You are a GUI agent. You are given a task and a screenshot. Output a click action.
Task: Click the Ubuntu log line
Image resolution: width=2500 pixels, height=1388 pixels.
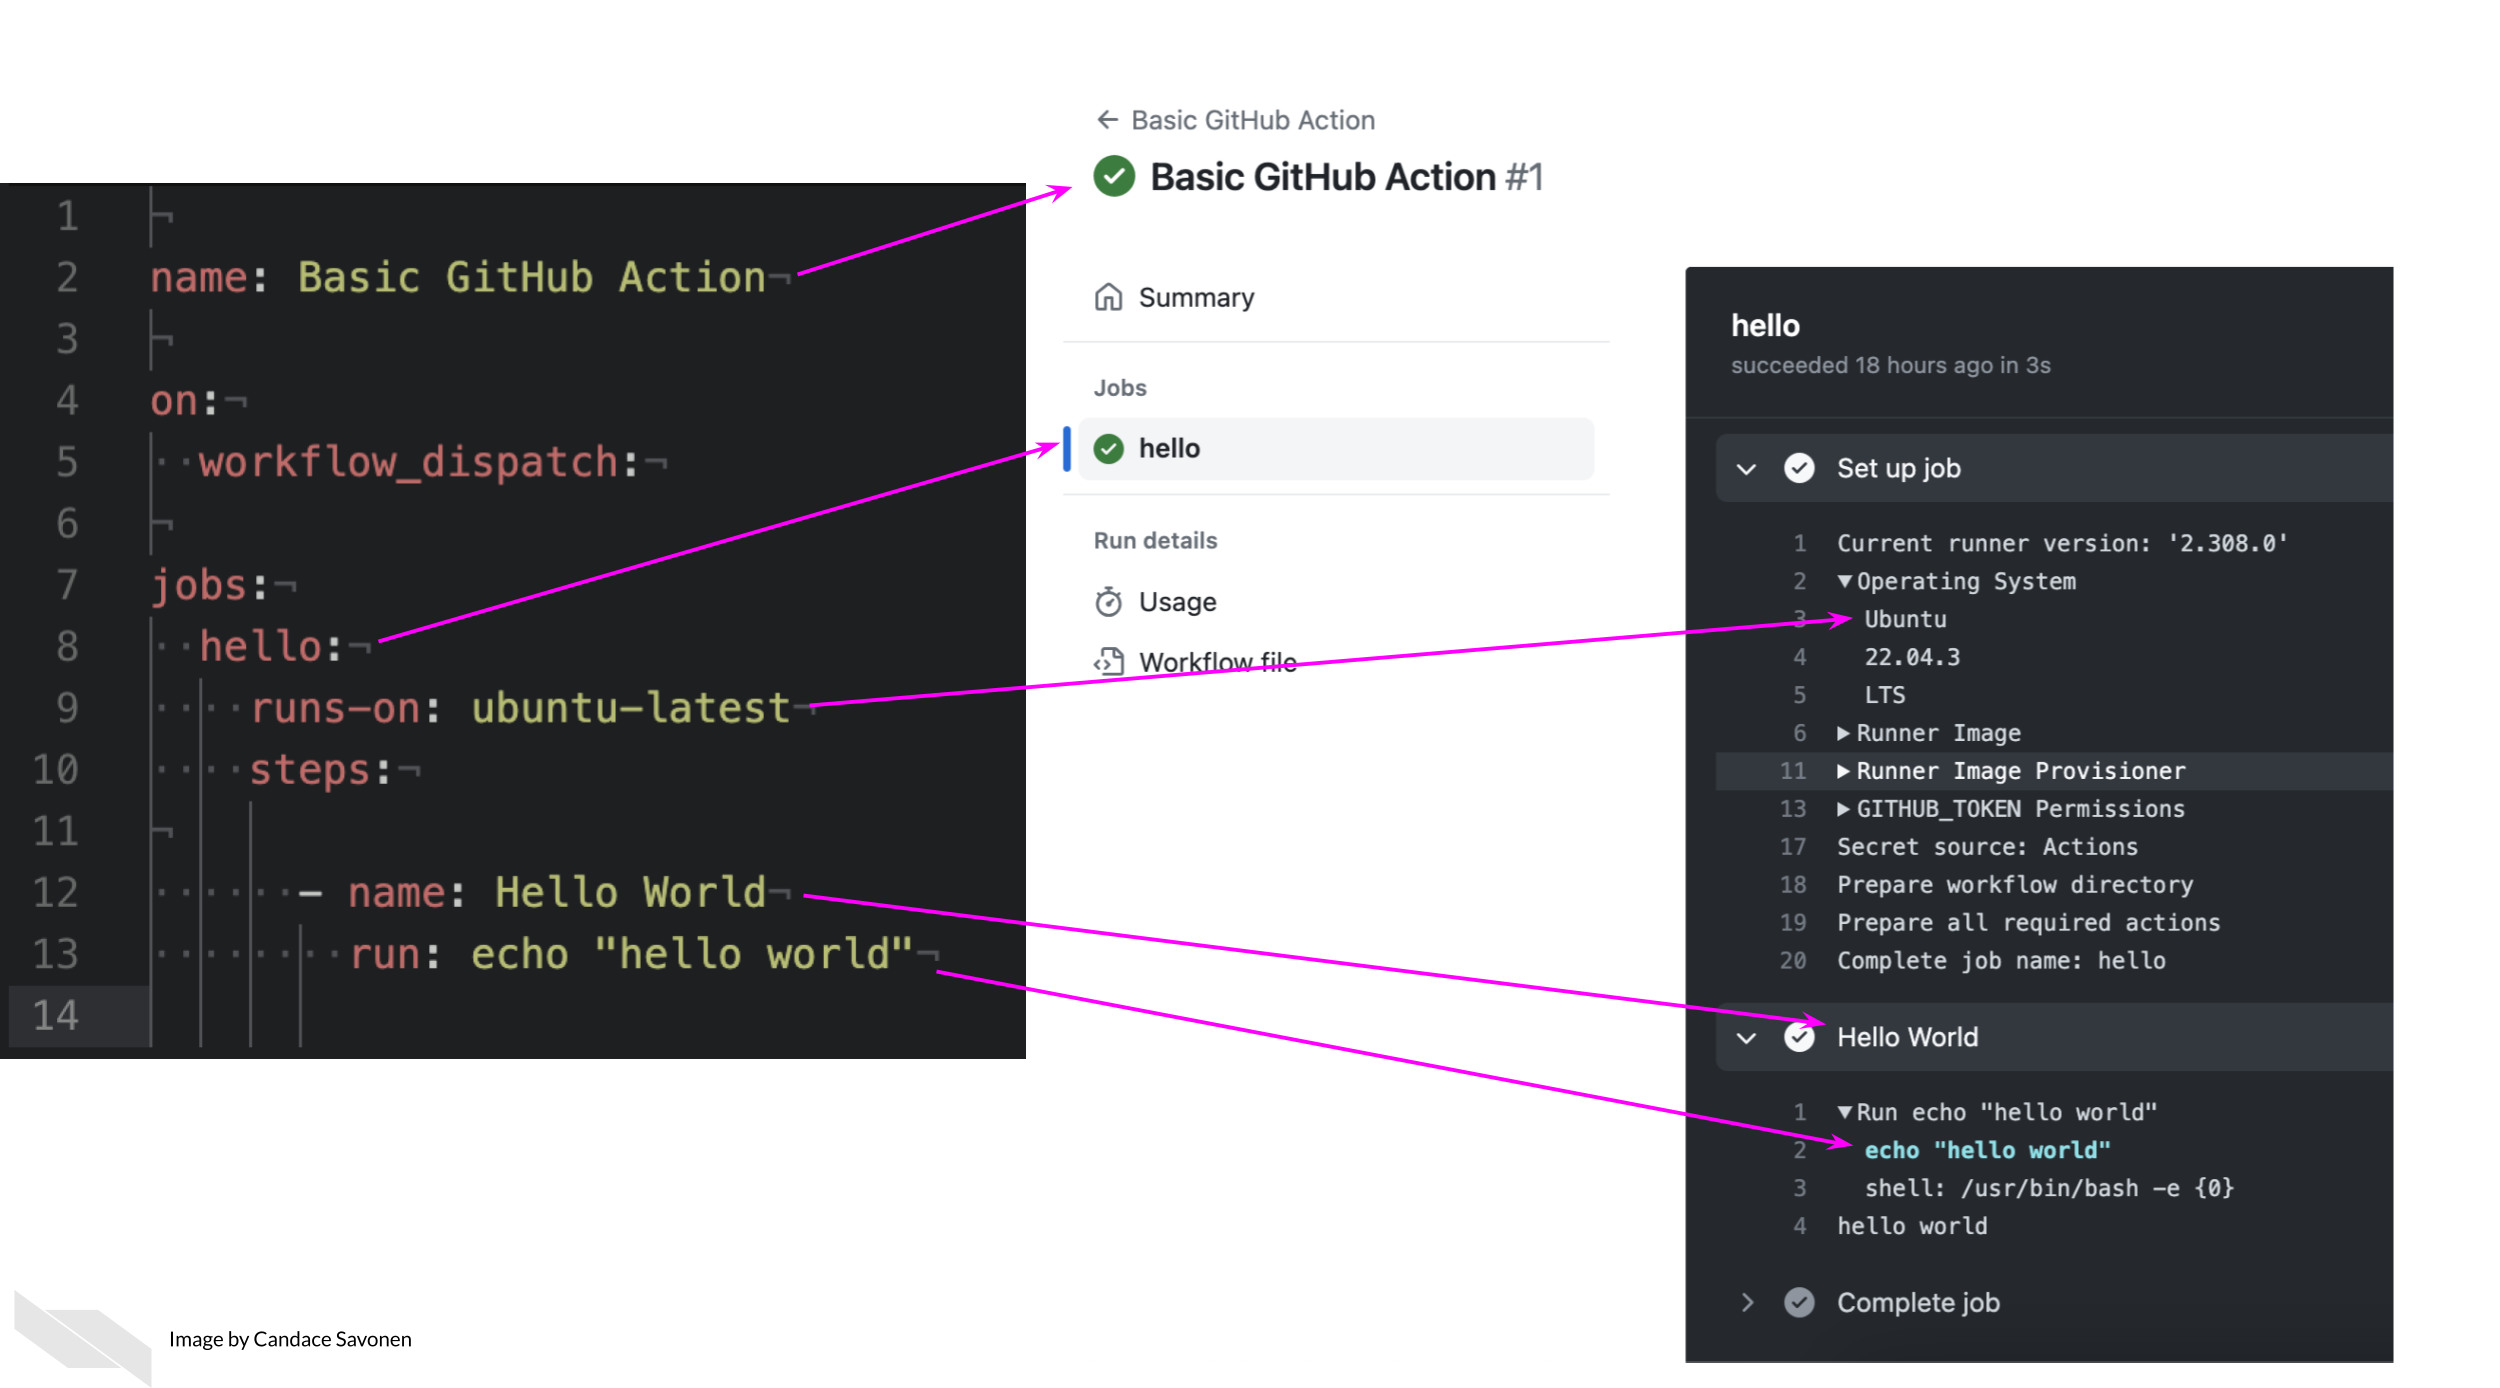pyautogui.click(x=1905, y=620)
